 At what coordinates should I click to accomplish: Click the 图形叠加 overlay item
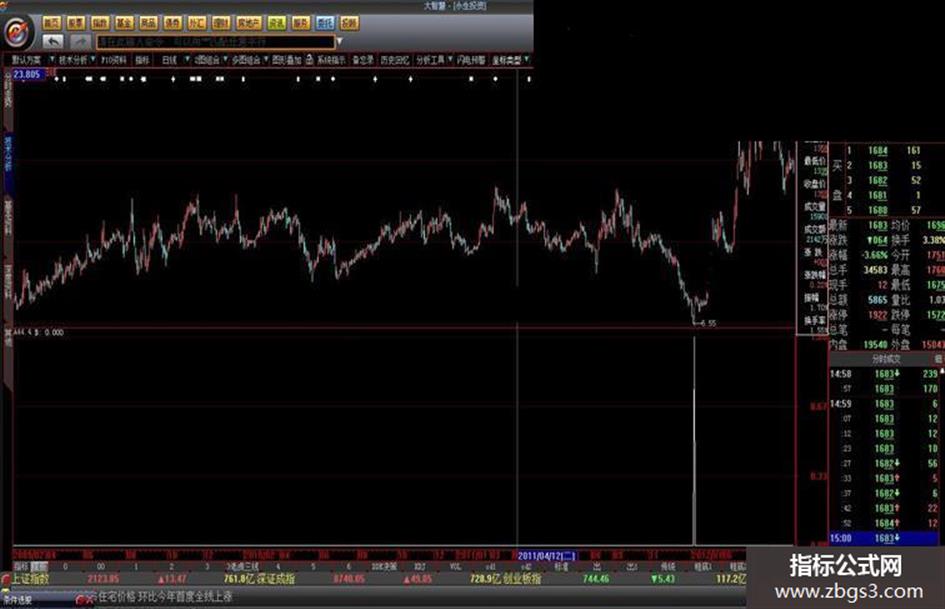coord(286,60)
